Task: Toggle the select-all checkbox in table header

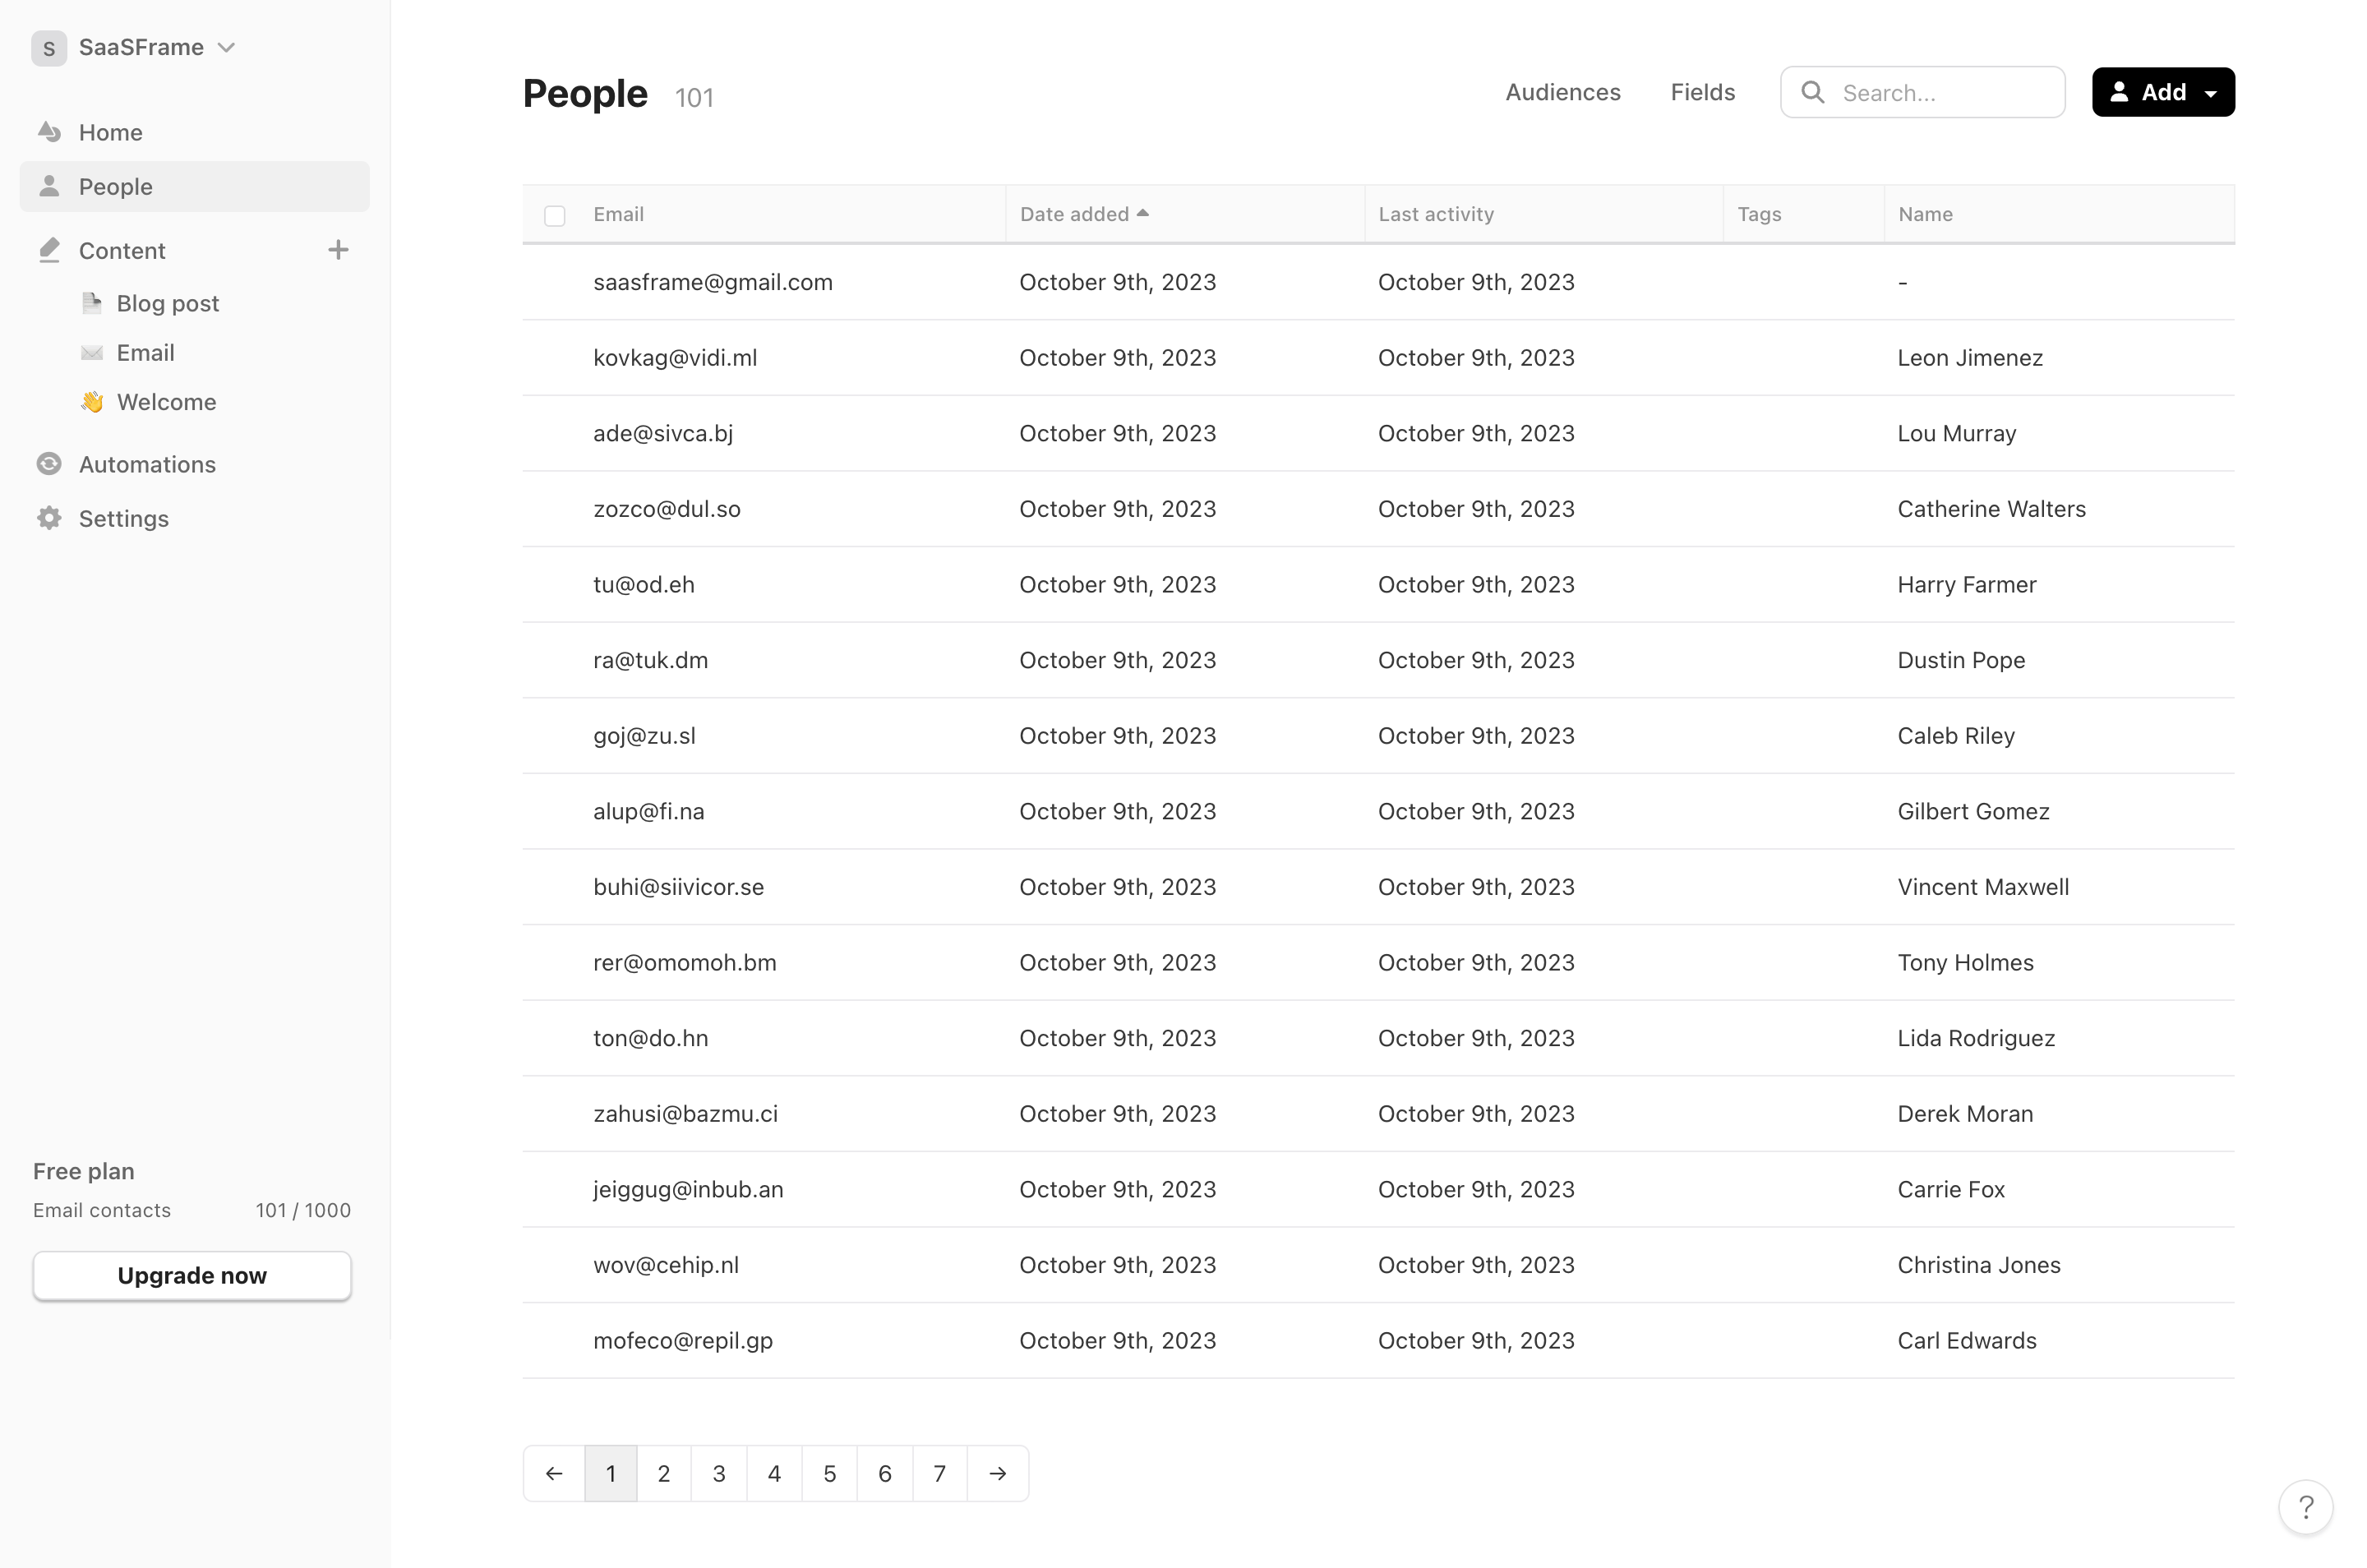Action: pos(555,215)
